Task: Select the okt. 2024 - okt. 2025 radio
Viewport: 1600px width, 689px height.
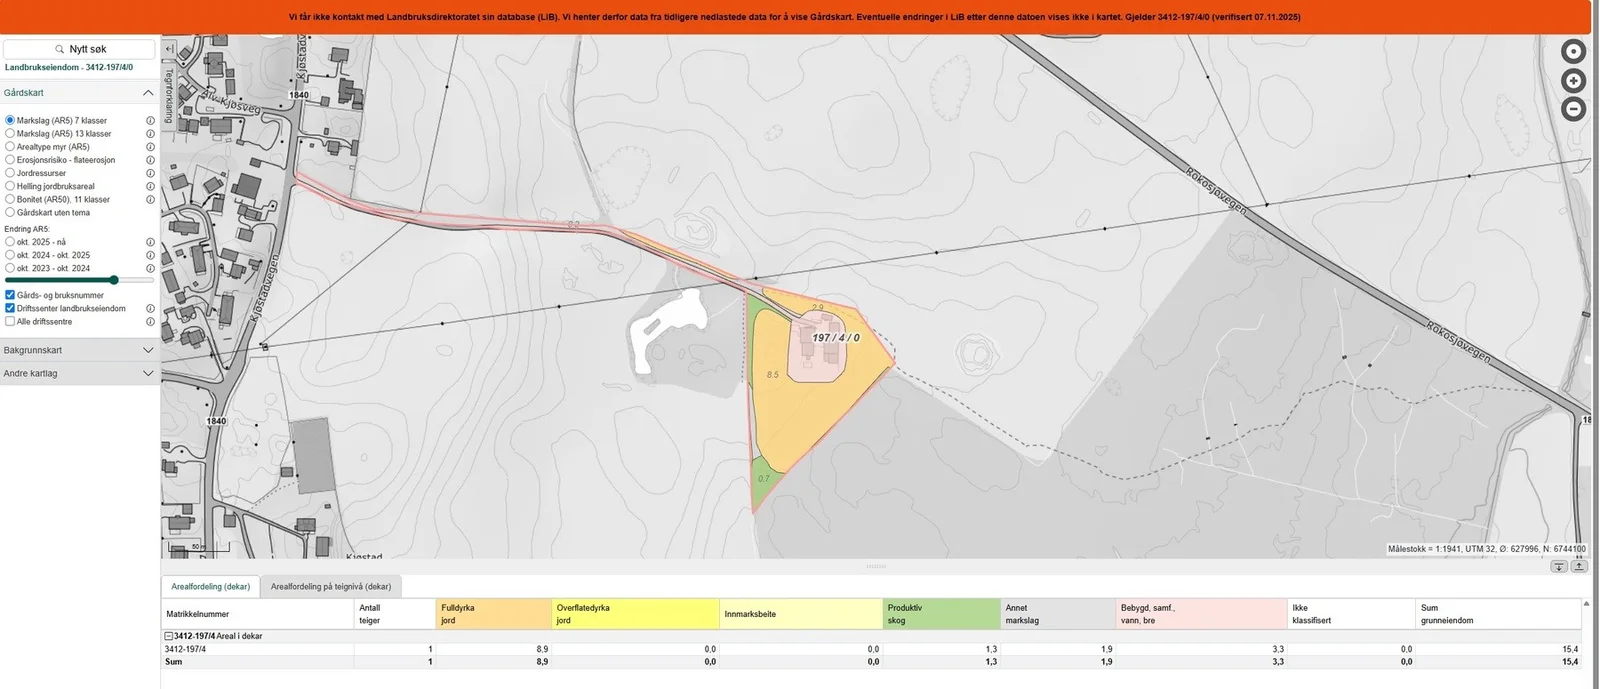Action: coord(10,255)
